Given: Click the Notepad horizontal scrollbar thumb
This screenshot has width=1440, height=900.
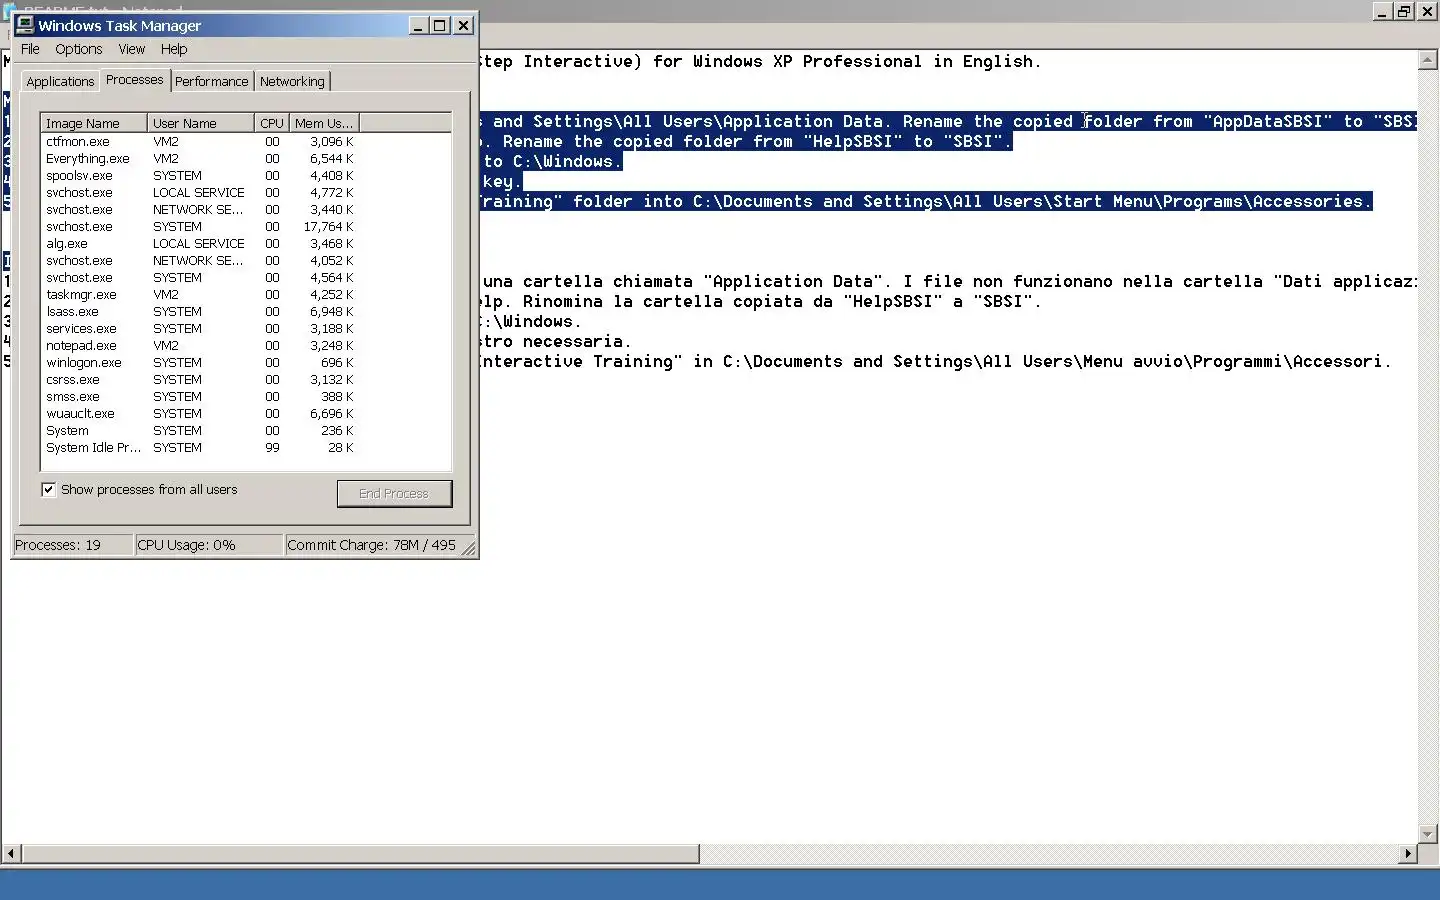Looking at the screenshot, I should click(x=360, y=854).
